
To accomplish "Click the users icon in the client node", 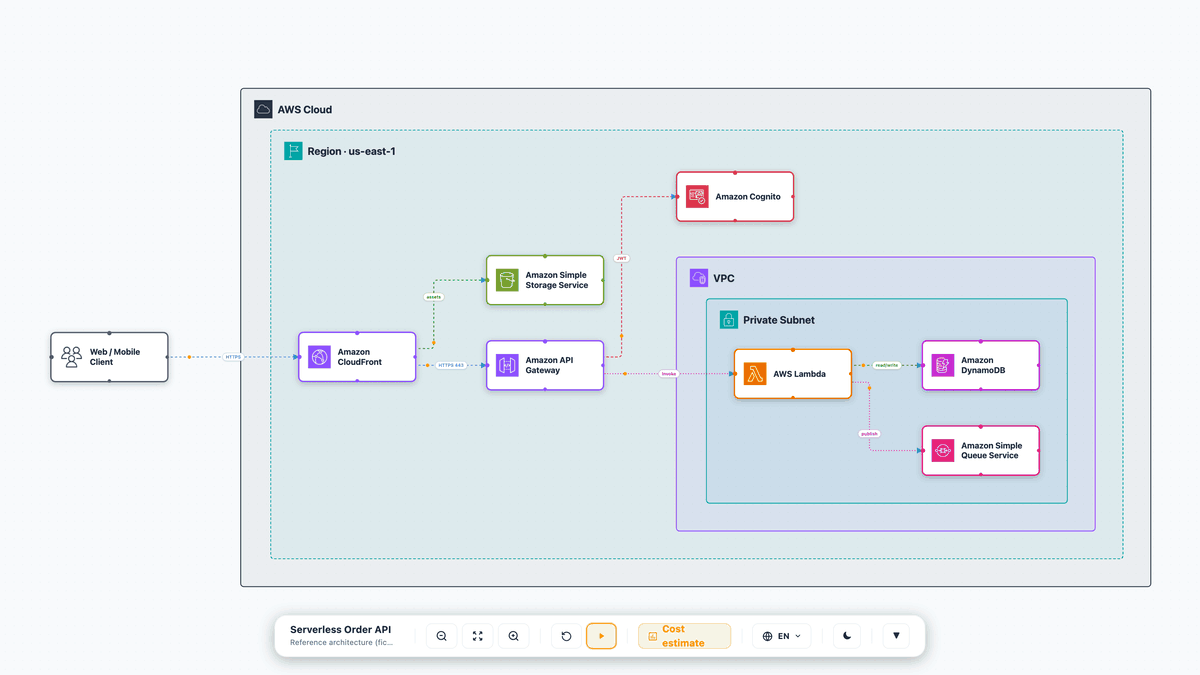I will click(x=71, y=357).
